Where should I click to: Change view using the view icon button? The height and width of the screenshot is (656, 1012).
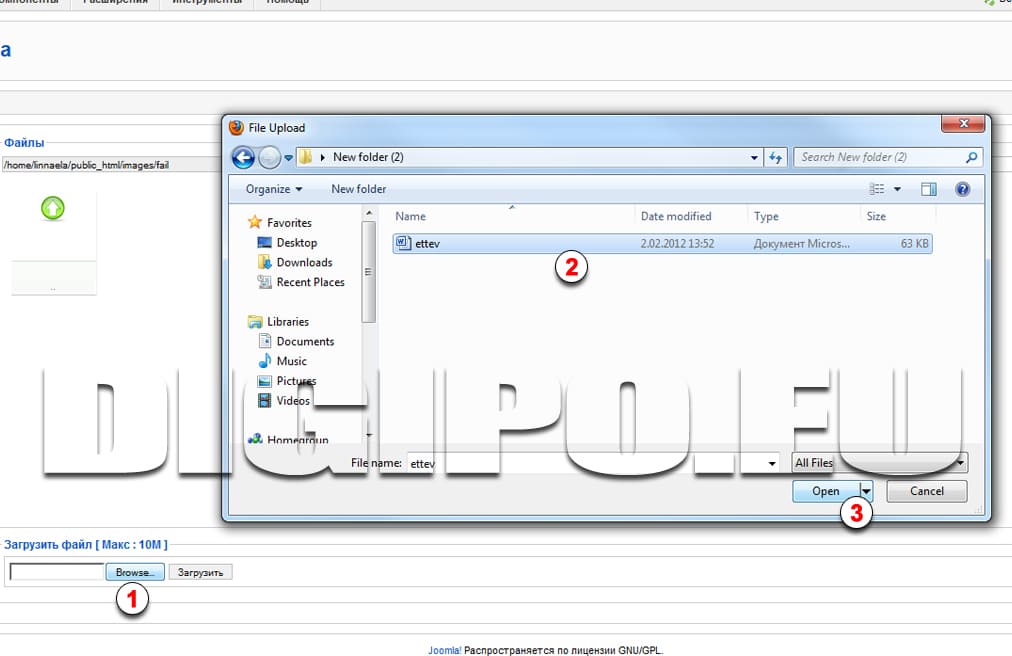click(878, 189)
